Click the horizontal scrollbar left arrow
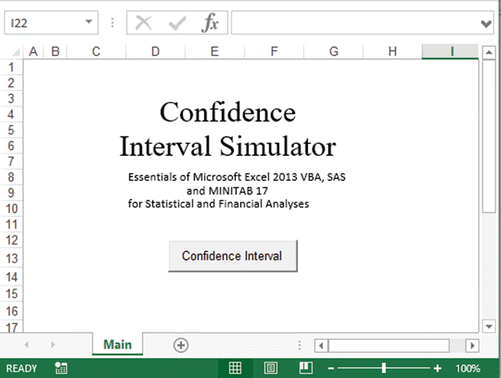501x378 pixels. click(x=321, y=345)
